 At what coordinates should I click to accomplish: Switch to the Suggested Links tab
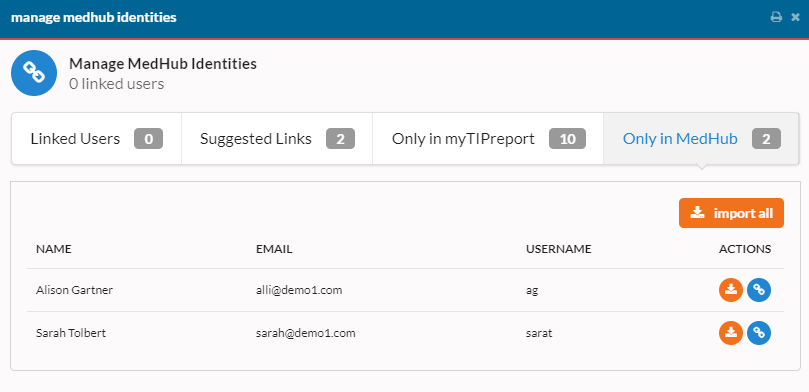click(x=277, y=139)
